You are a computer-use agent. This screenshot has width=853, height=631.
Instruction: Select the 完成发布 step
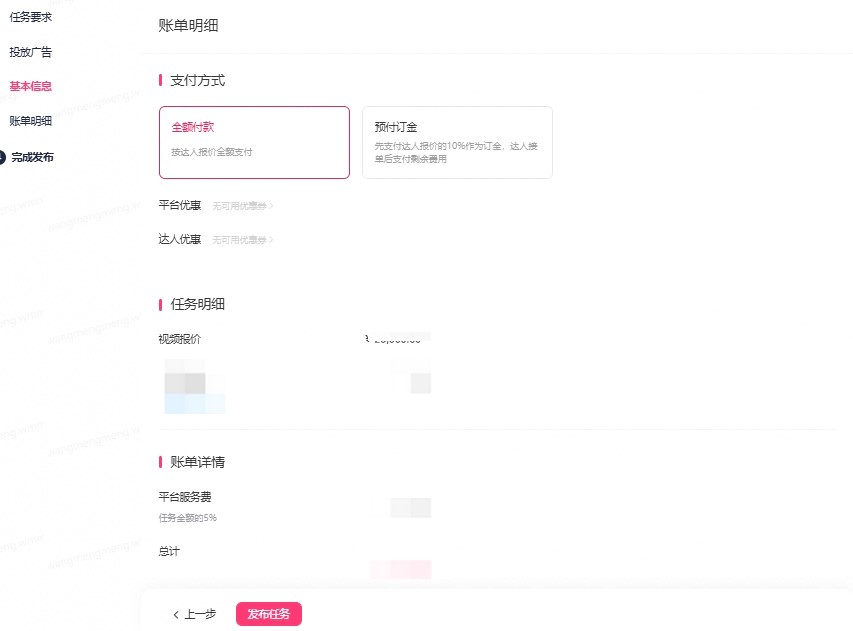[x=33, y=157]
